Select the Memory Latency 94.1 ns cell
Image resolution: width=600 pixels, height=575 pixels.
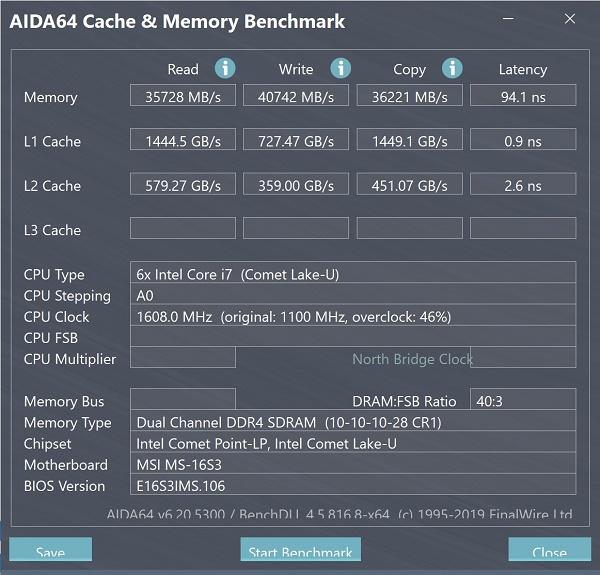click(x=523, y=95)
